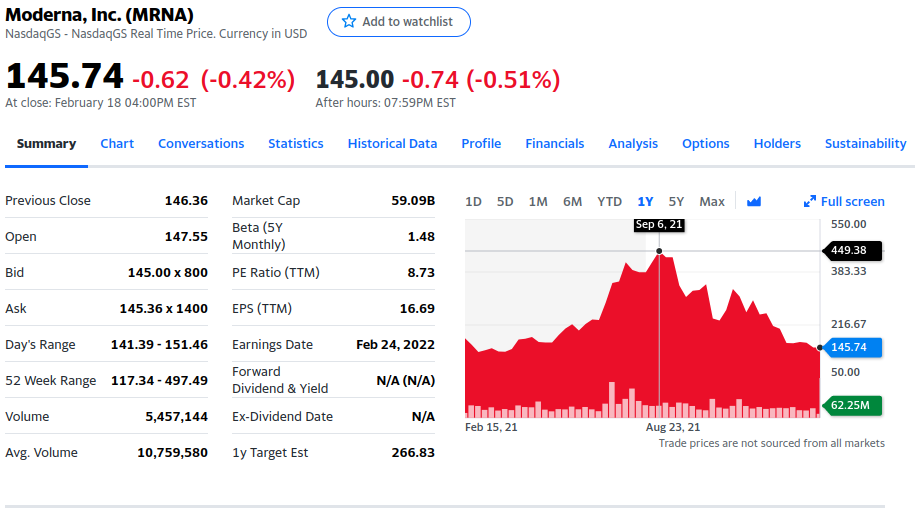
Task: Switch to the Financials tab
Action: 554,143
